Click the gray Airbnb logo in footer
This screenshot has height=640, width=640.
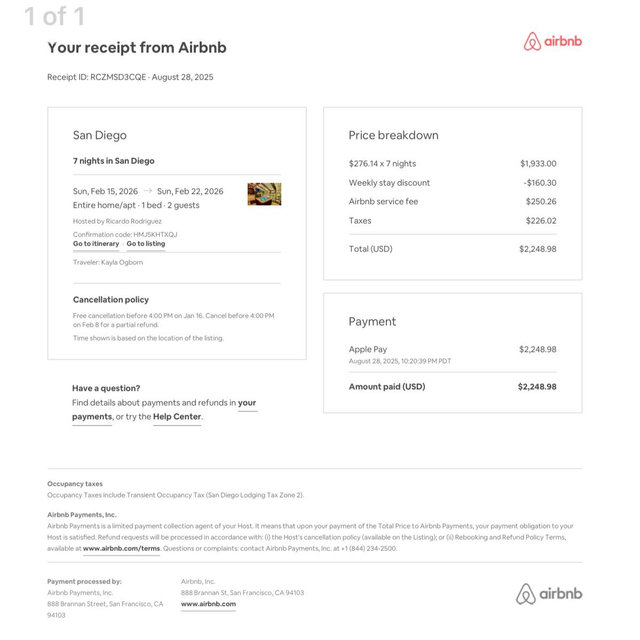(549, 593)
